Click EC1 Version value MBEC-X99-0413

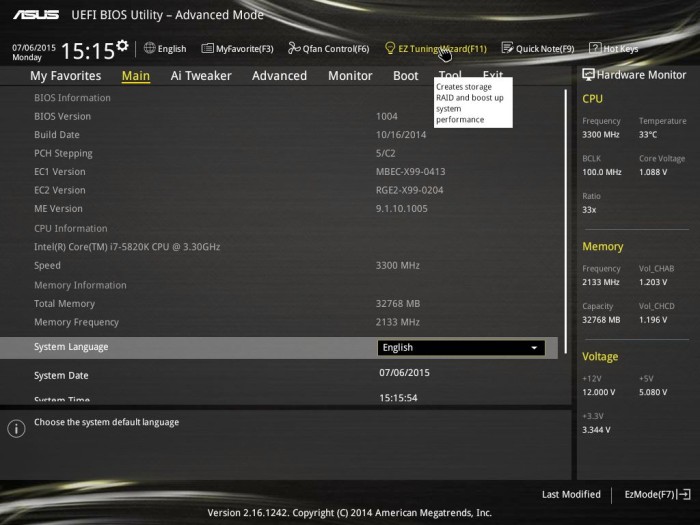point(411,171)
